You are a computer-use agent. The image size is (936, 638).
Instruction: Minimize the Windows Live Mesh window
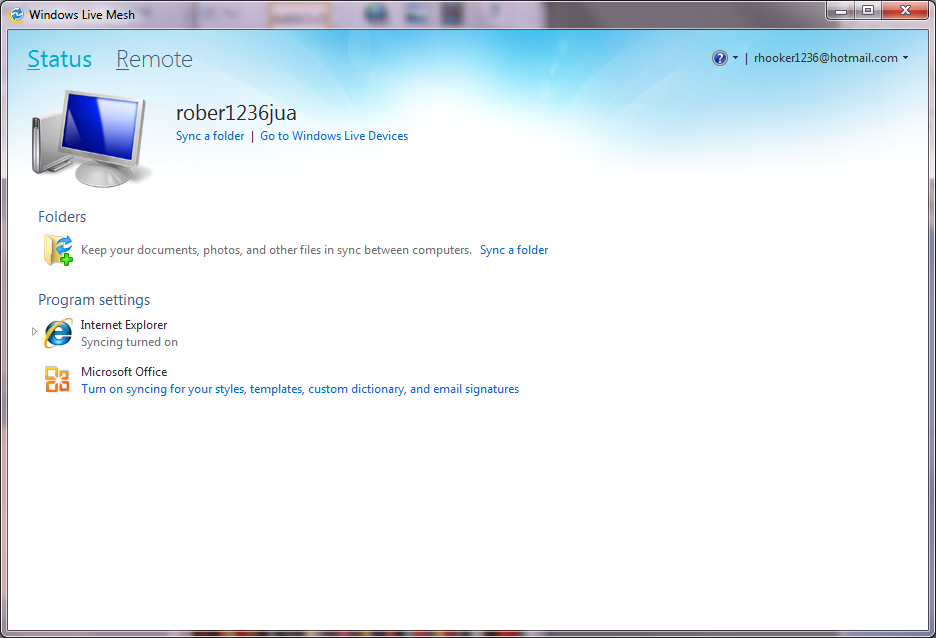841,10
